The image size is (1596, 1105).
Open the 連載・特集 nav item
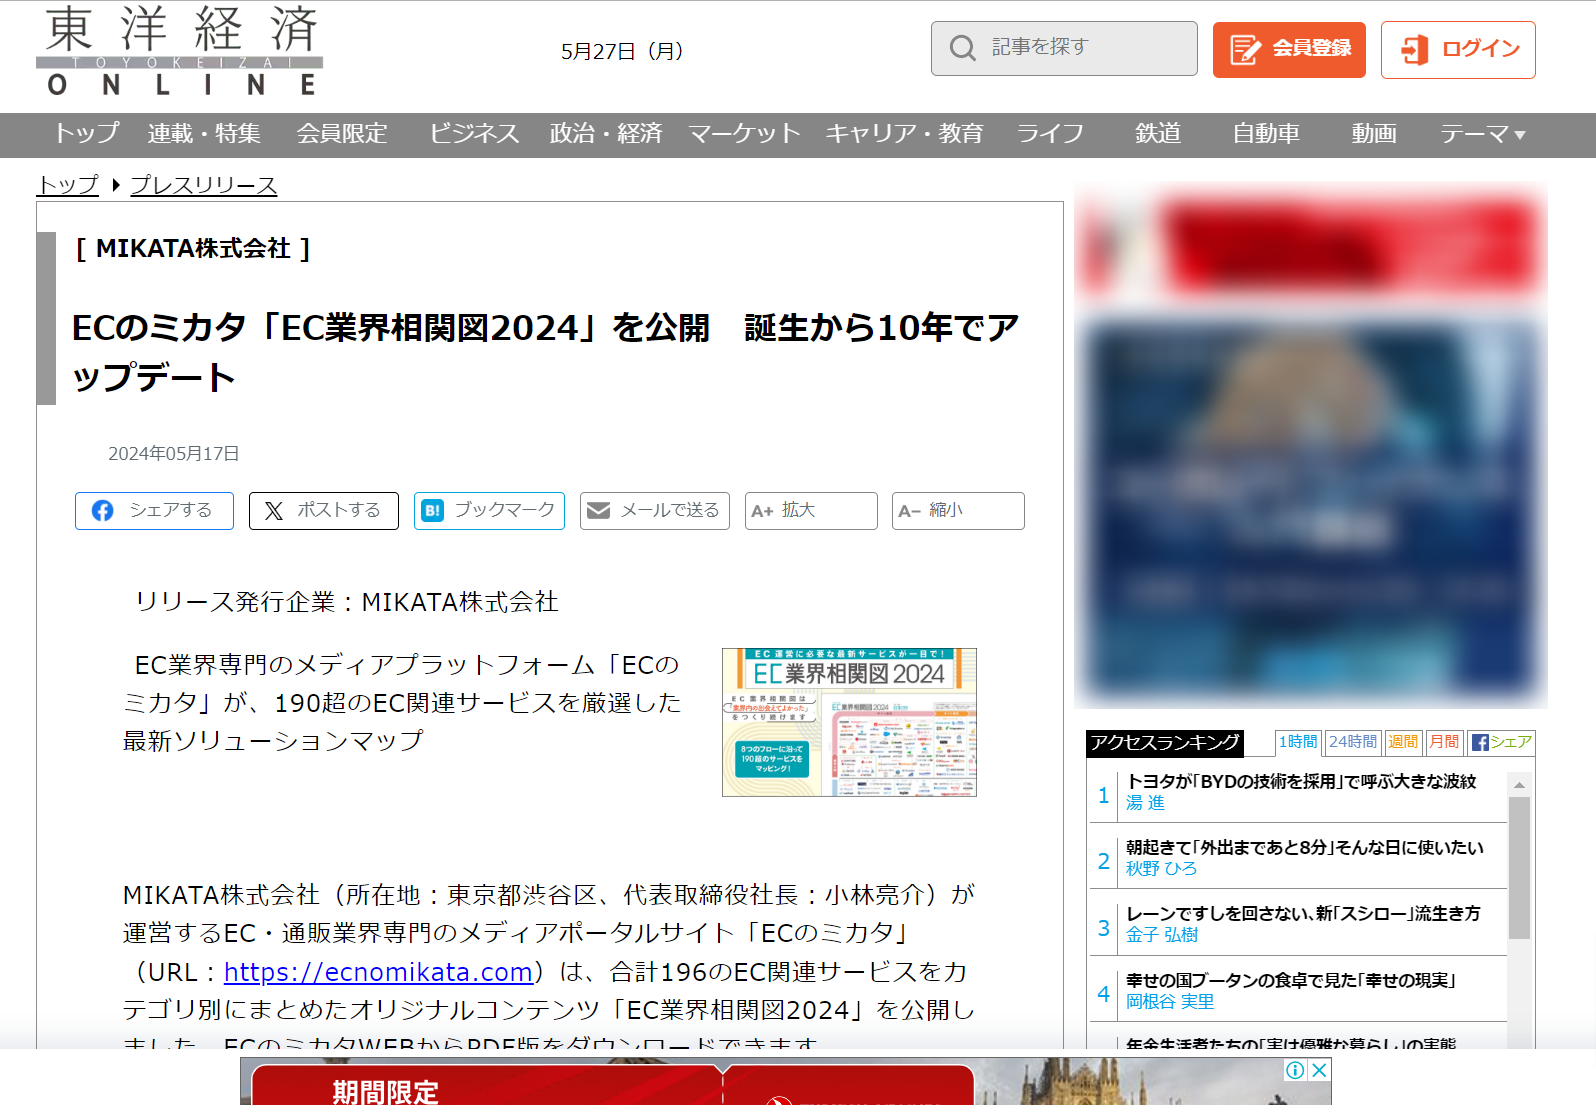click(x=204, y=134)
